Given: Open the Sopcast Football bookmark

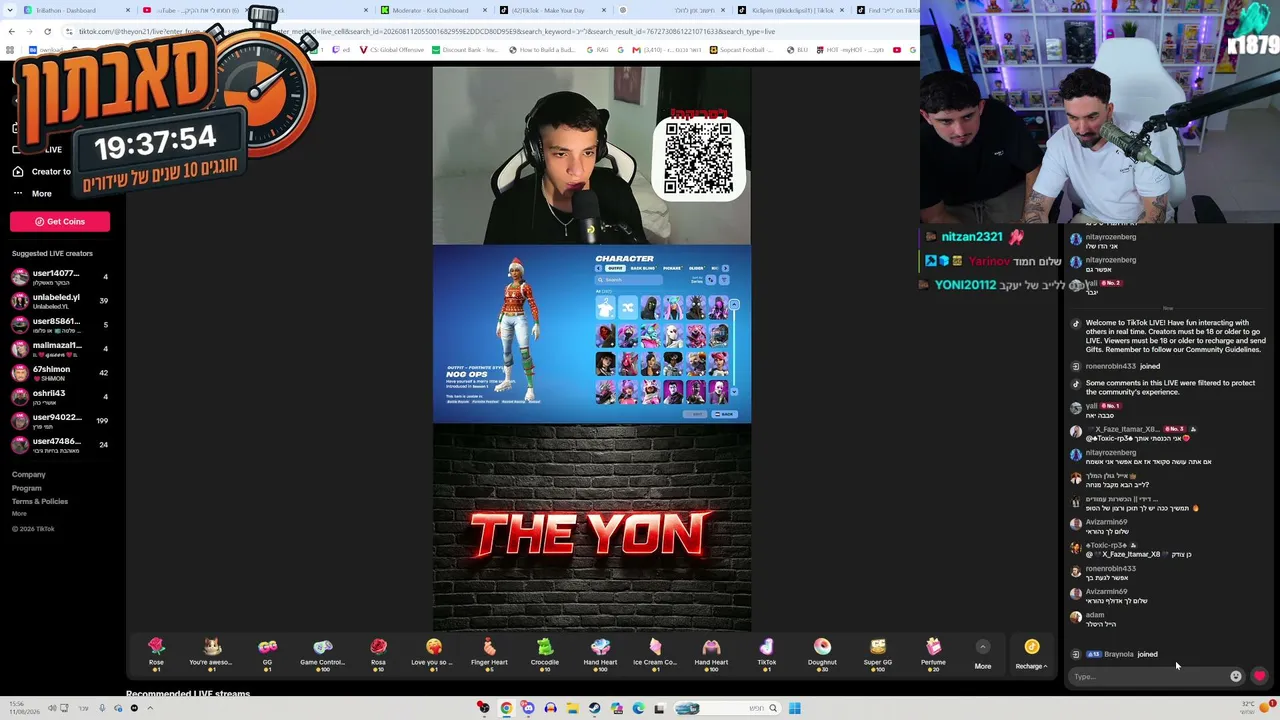Looking at the screenshot, I should [741, 50].
